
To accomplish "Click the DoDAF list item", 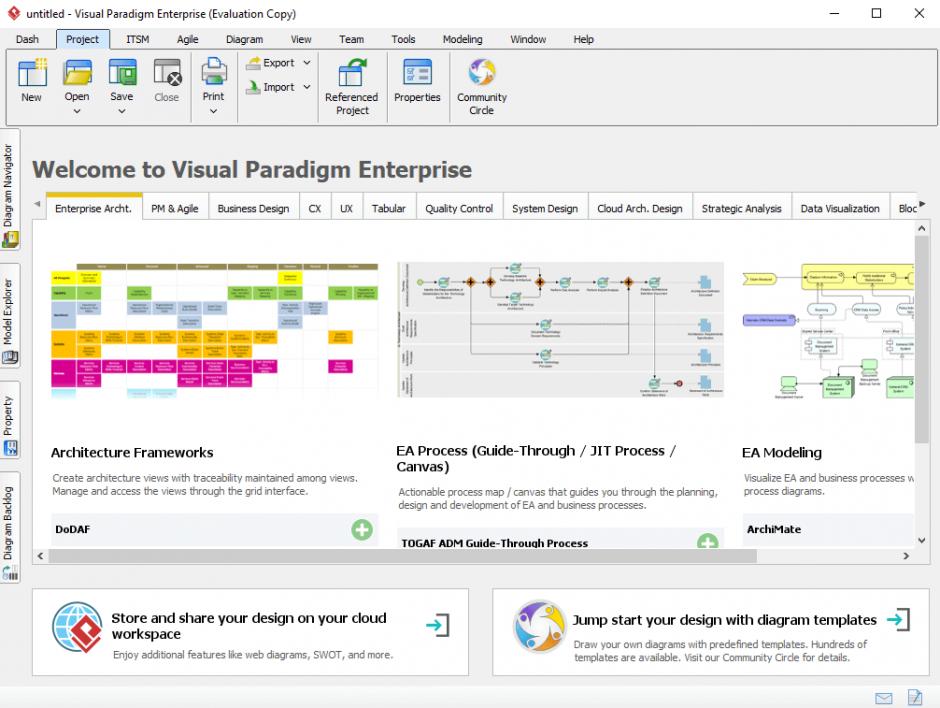I will click(214, 529).
